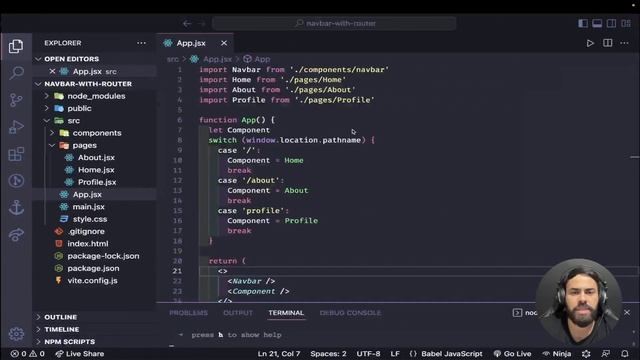Expand the Timeline section
This screenshot has height=360, width=640.
click(x=62, y=329)
